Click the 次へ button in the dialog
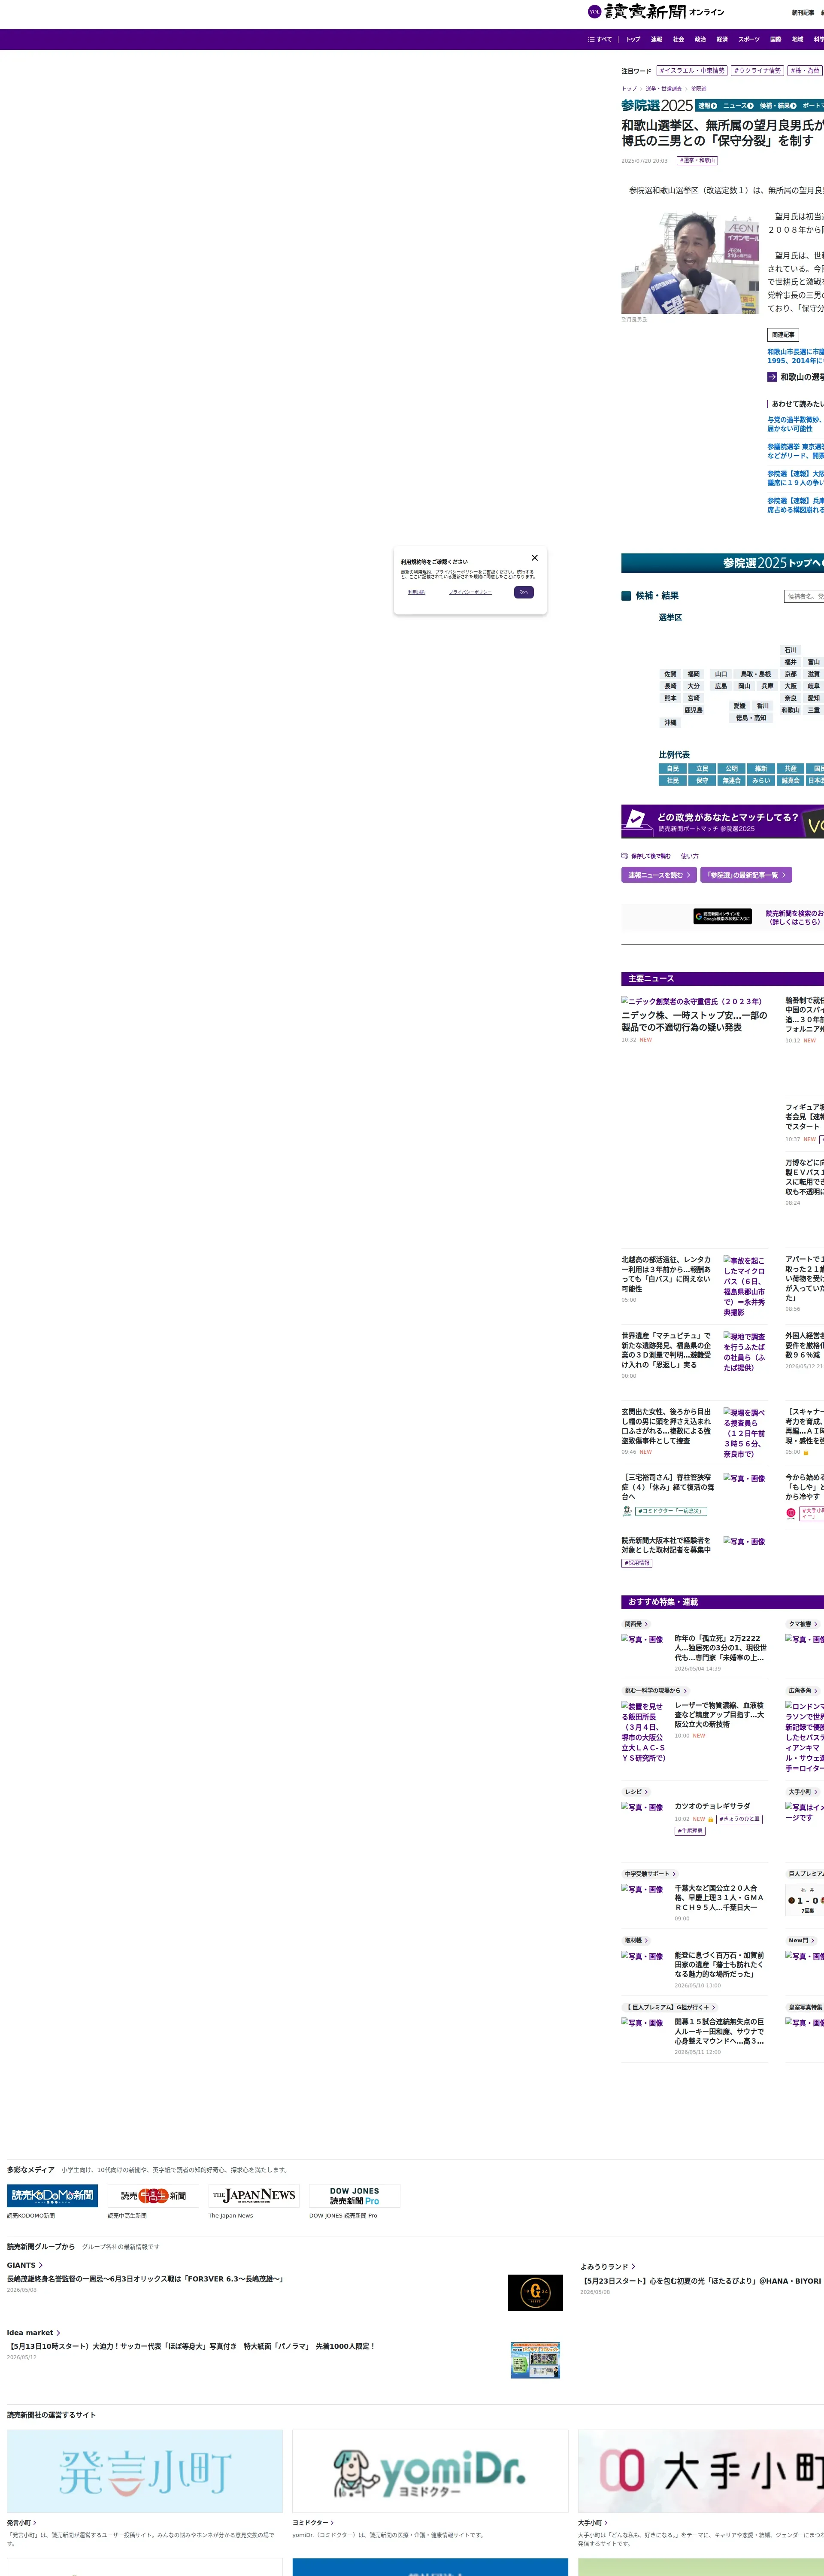The image size is (824, 2576). point(524,592)
